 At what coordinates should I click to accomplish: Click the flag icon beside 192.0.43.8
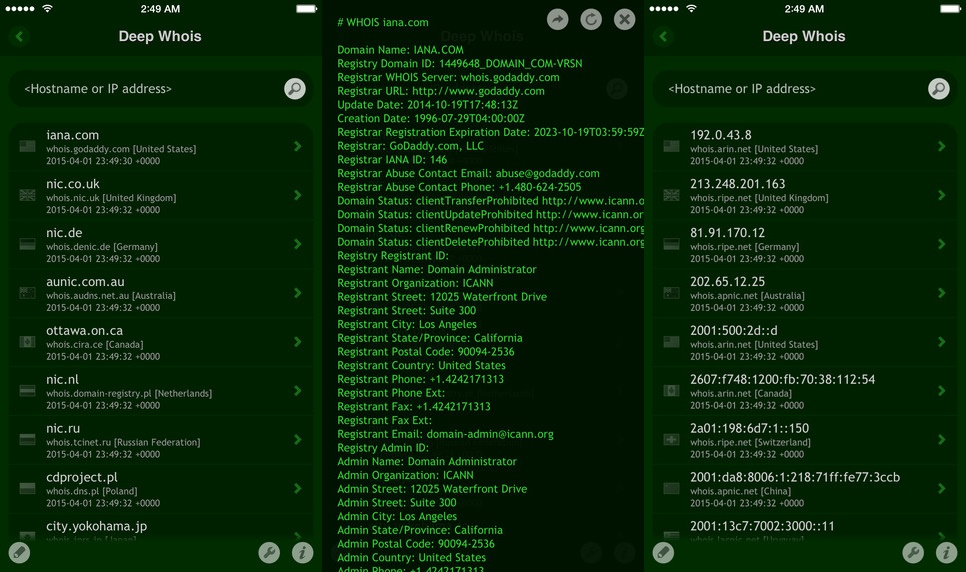click(x=671, y=146)
